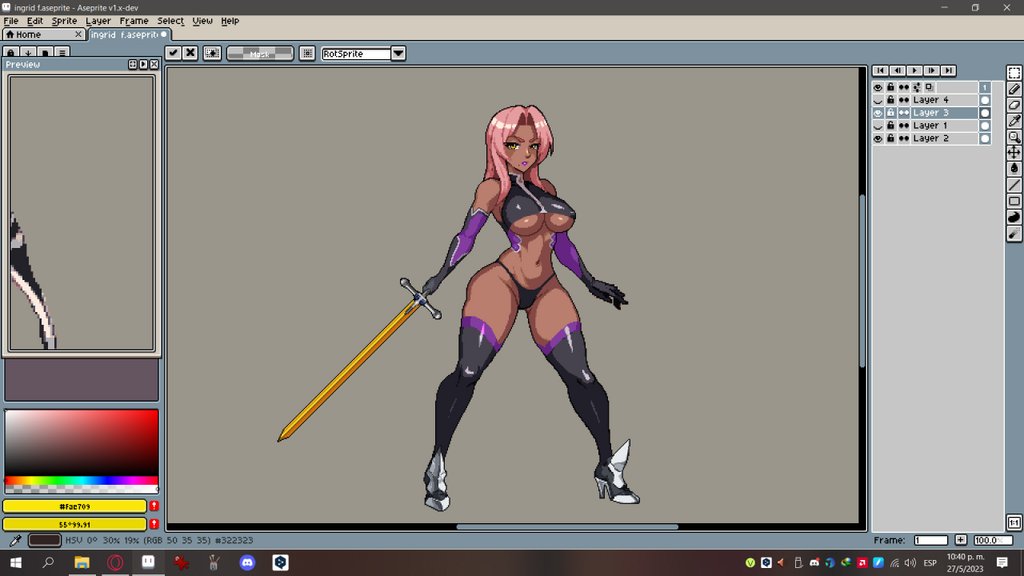Click the Frame number input field
This screenshot has height=576, width=1024.
click(931, 540)
